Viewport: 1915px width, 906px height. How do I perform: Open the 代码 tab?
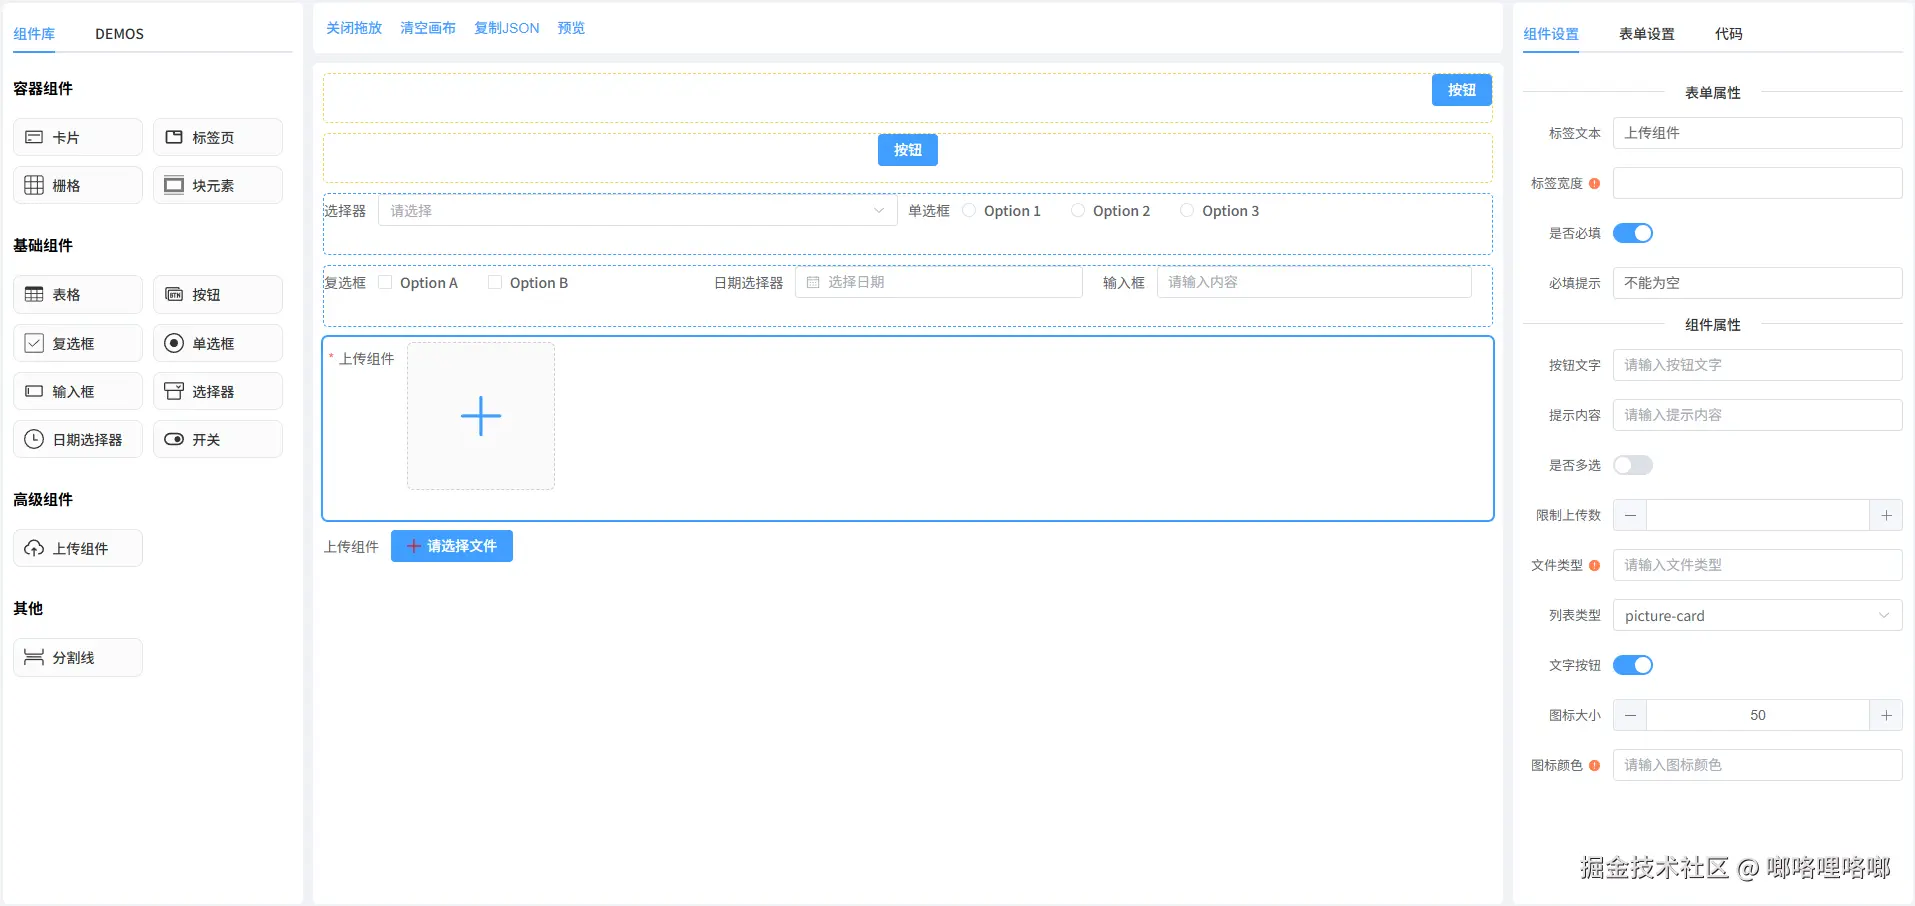(x=1729, y=34)
